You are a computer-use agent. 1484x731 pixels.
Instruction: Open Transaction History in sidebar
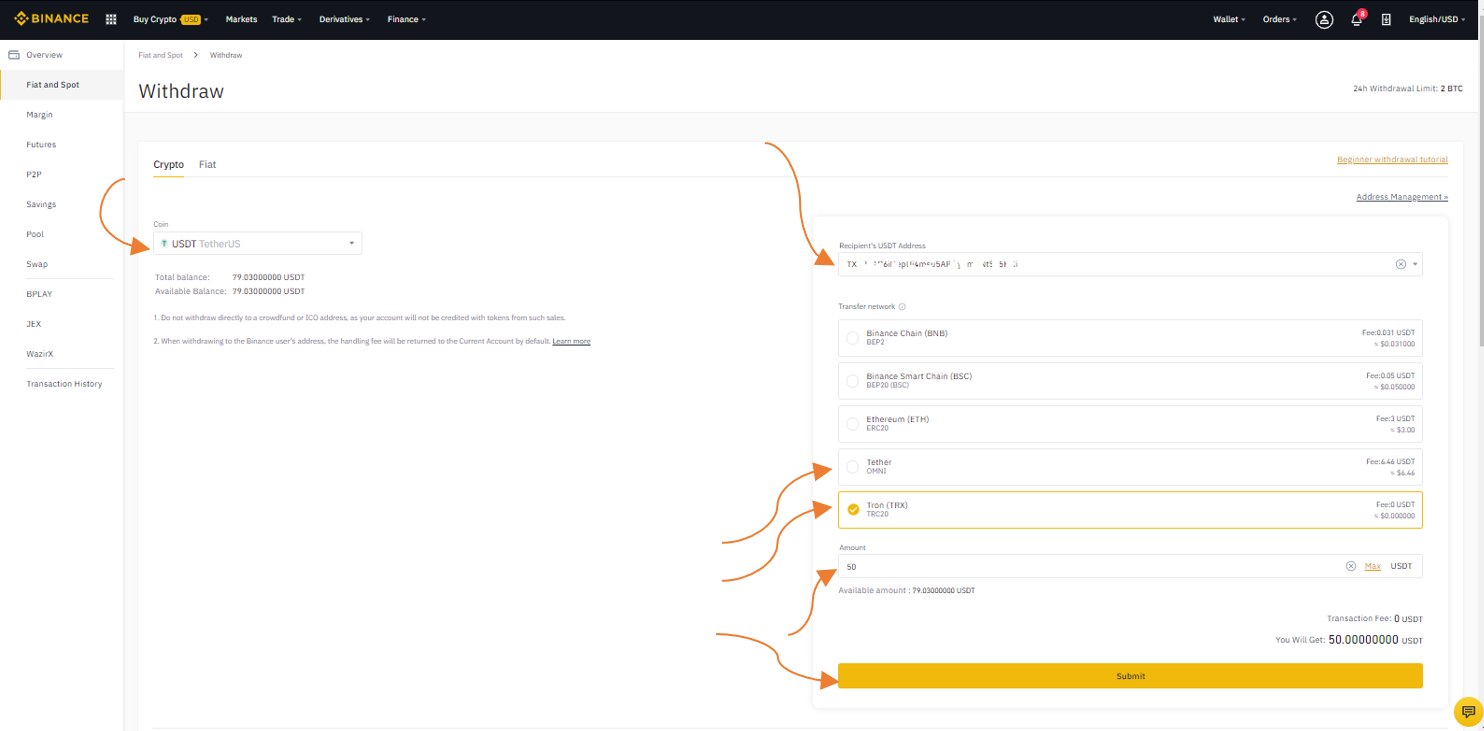pyautogui.click(x=64, y=384)
